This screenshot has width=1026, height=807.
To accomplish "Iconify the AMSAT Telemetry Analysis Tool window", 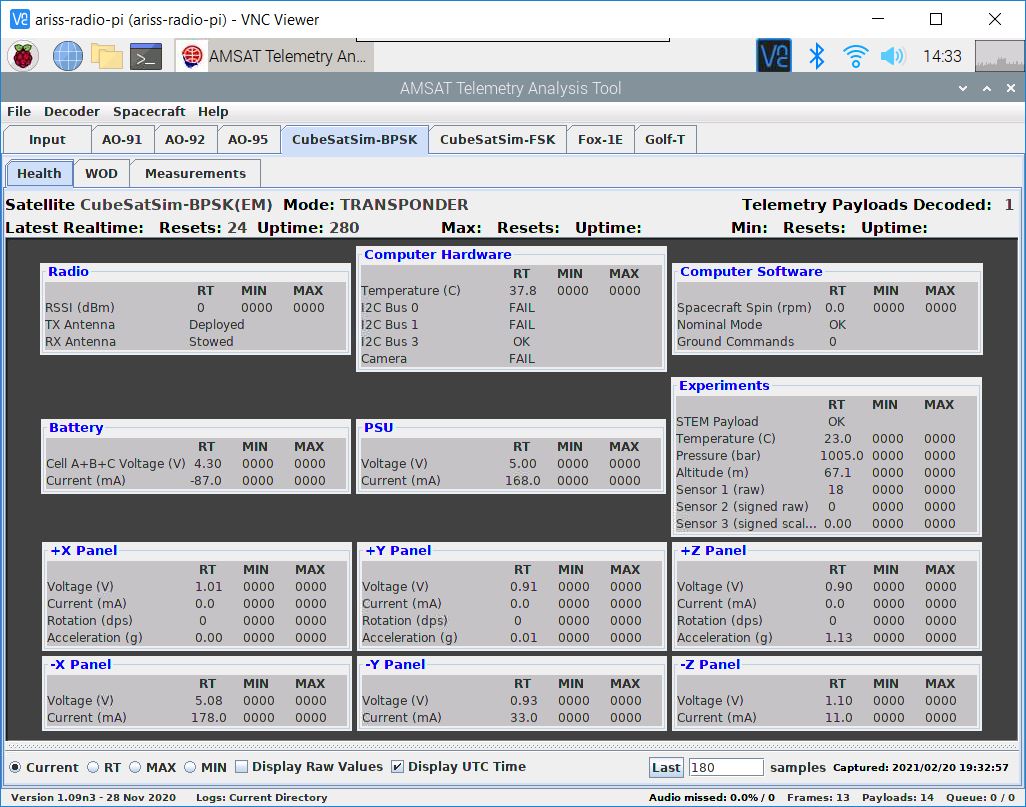I will (963, 88).
